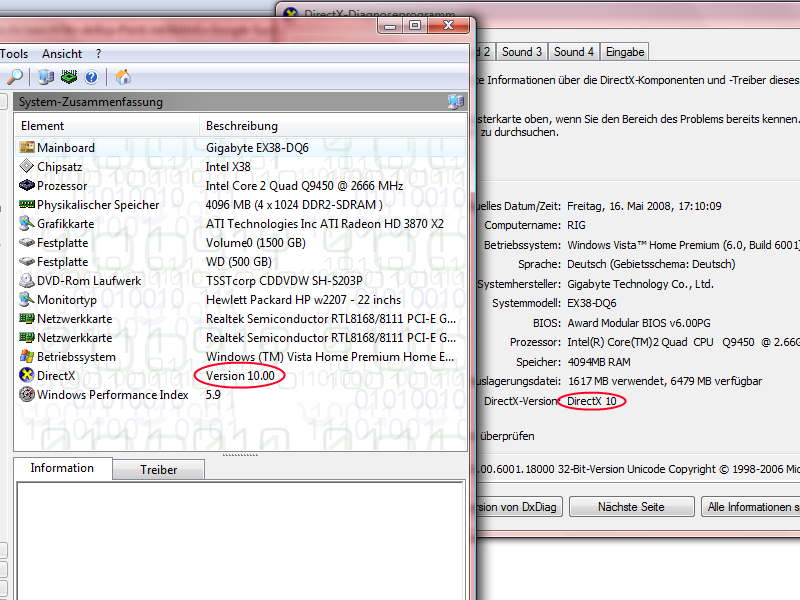Click the System-Zusammenfassung header computer icon
This screenshot has width=800, height=600.
(456, 102)
